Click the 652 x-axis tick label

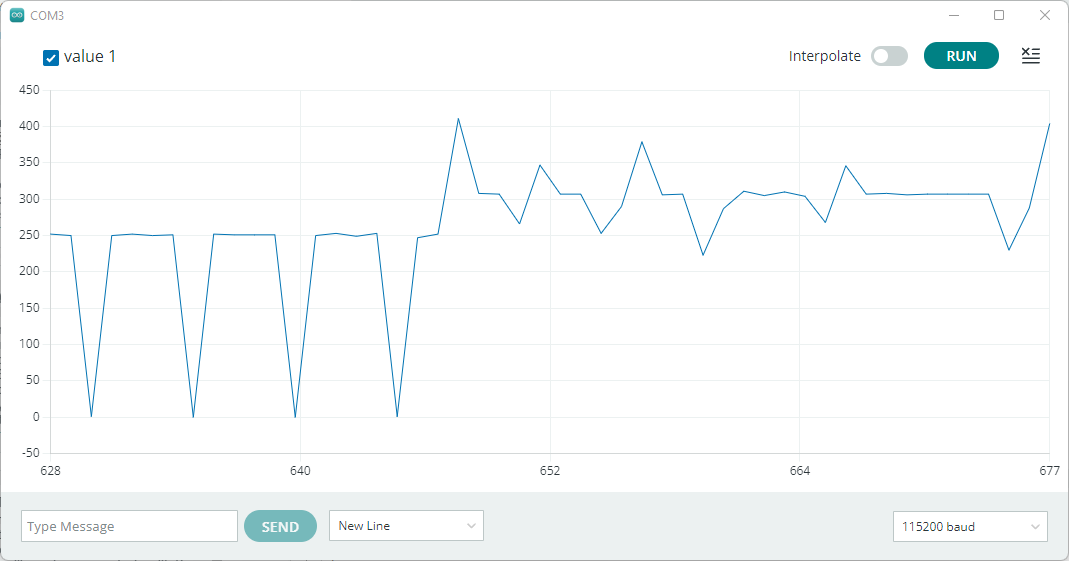pos(549,470)
